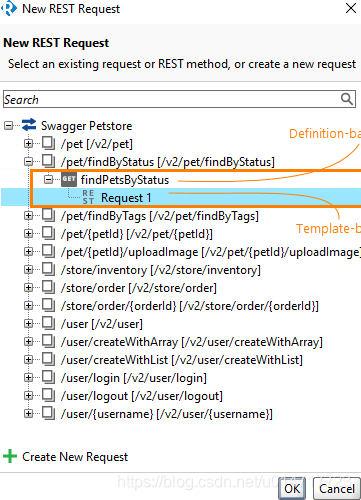Click the GET method icon of findPetsByStatus

pyautogui.click(x=69, y=179)
